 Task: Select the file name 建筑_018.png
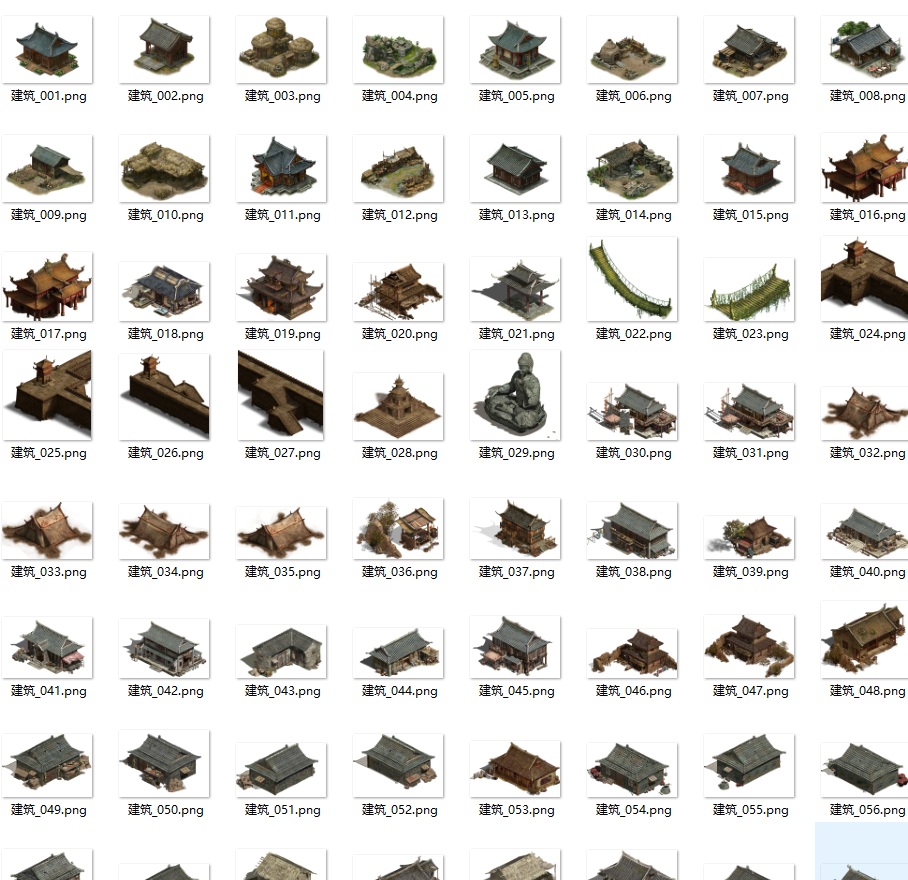(x=164, y=334)
